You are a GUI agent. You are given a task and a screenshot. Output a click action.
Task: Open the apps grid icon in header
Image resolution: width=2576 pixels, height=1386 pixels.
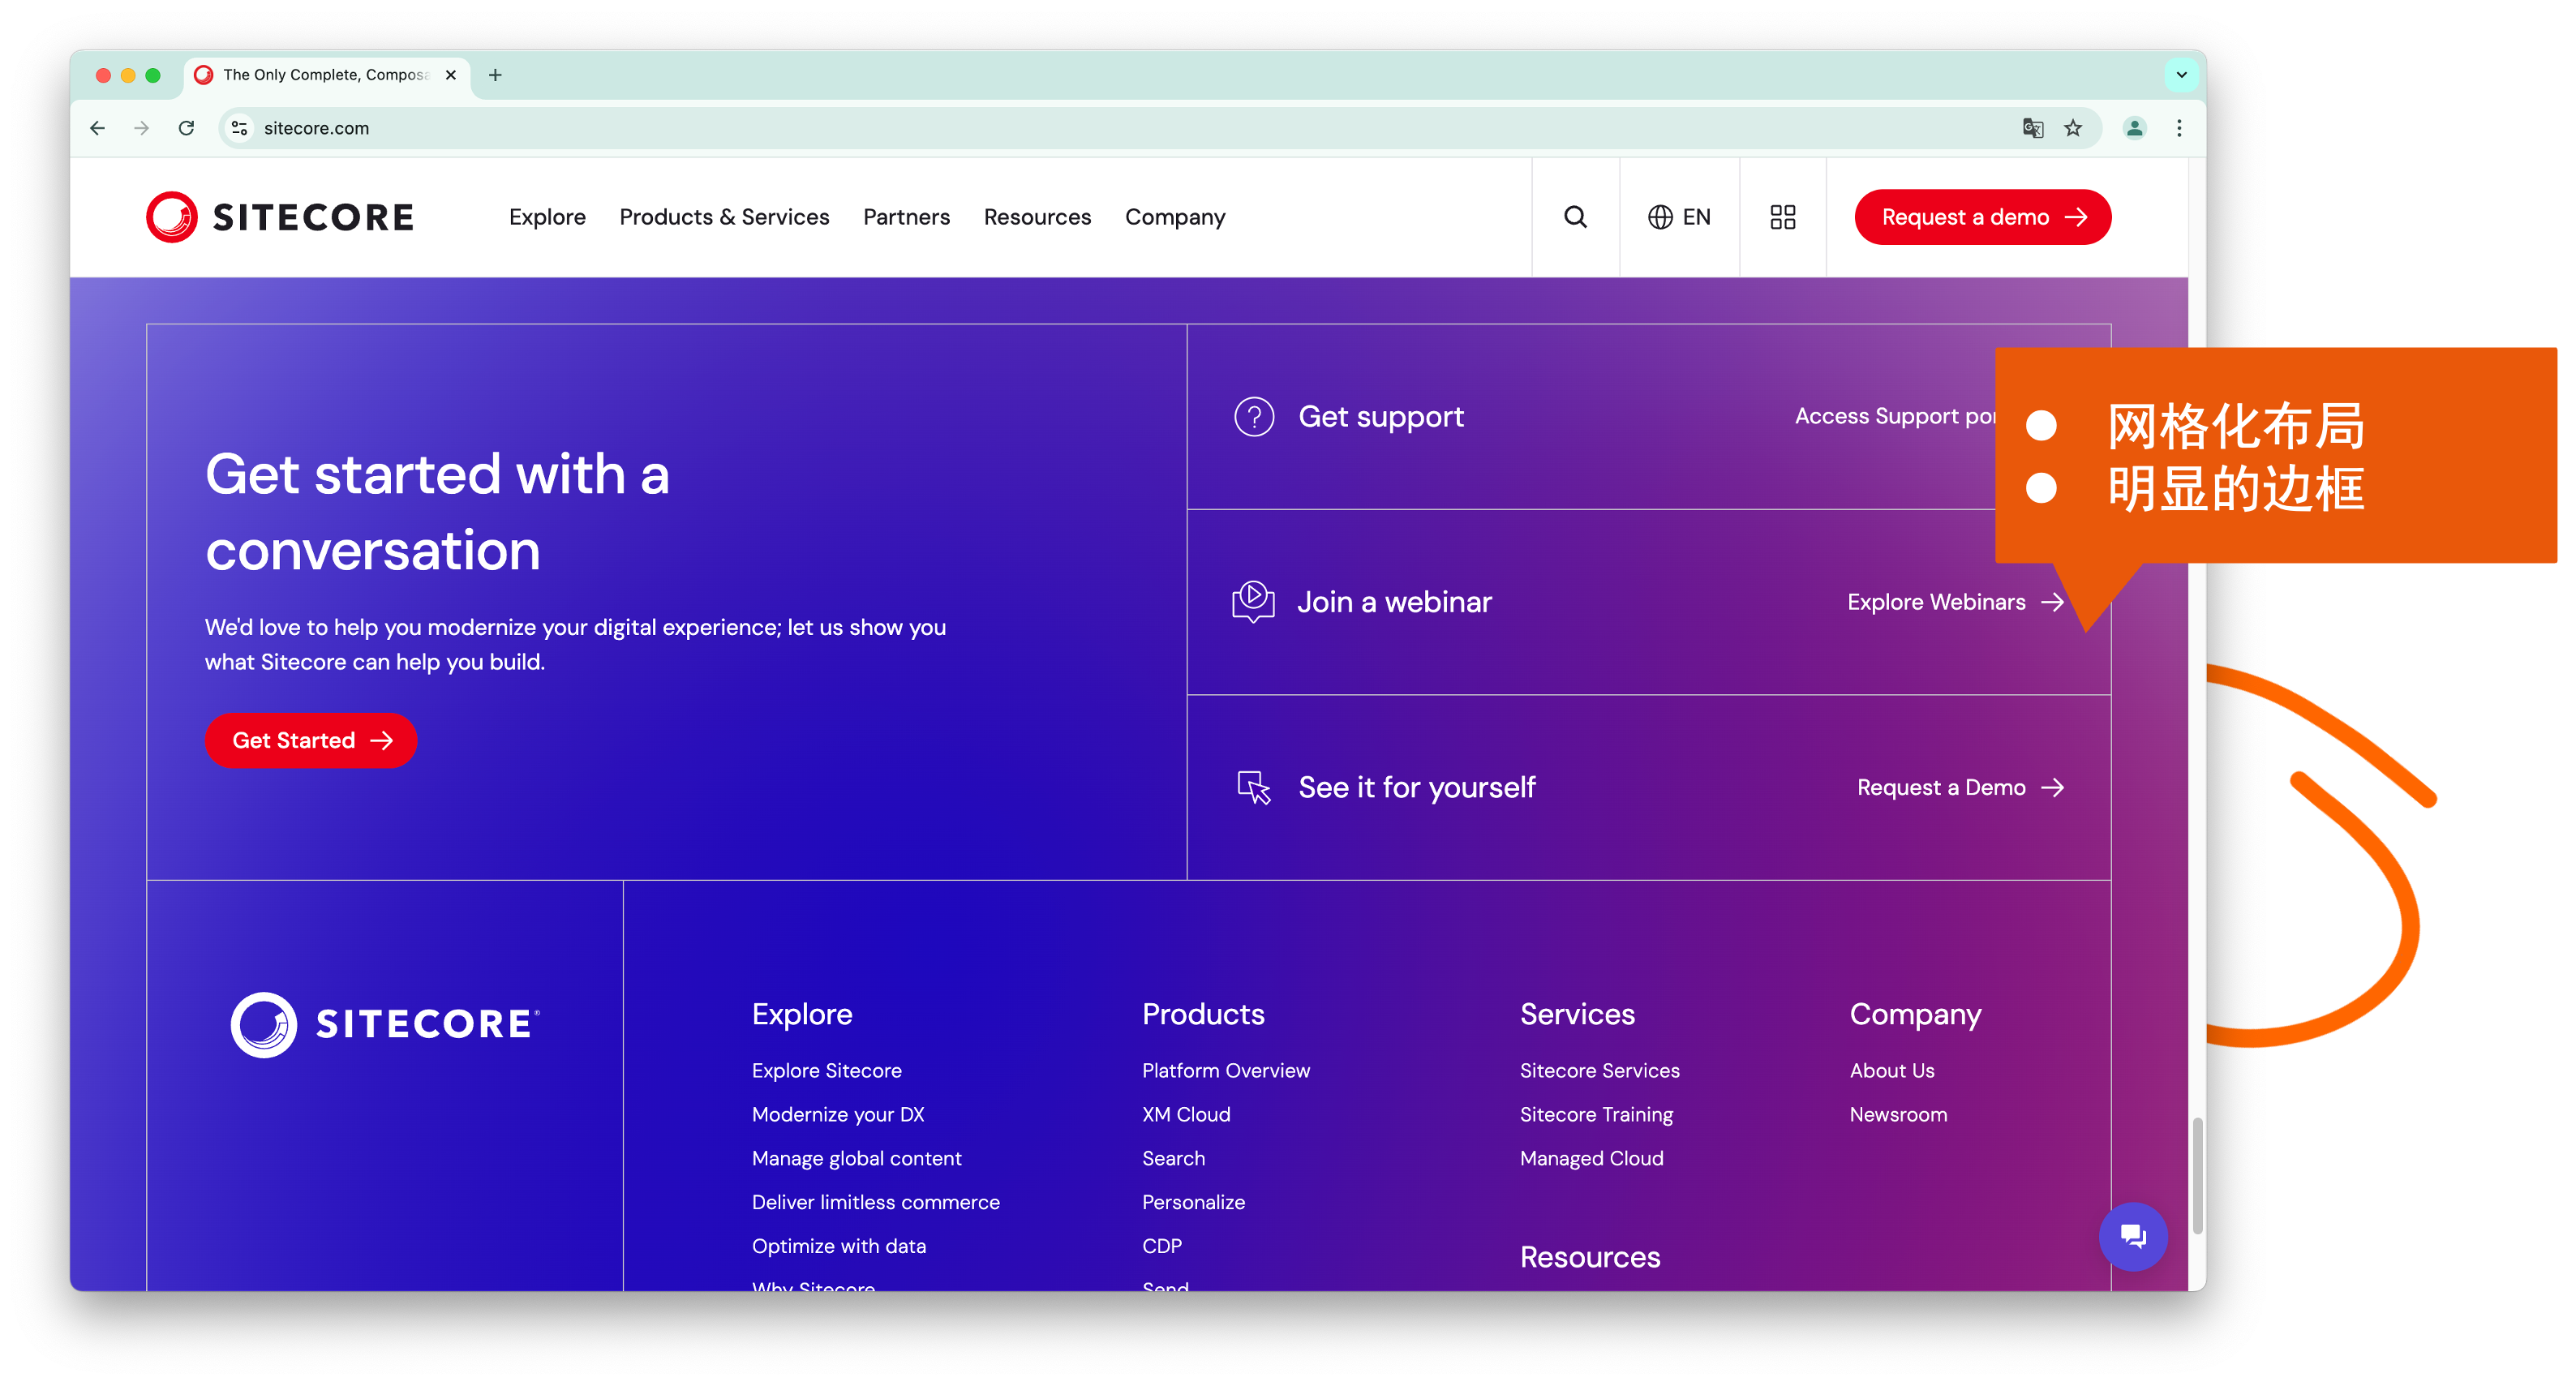point(1782,217)
